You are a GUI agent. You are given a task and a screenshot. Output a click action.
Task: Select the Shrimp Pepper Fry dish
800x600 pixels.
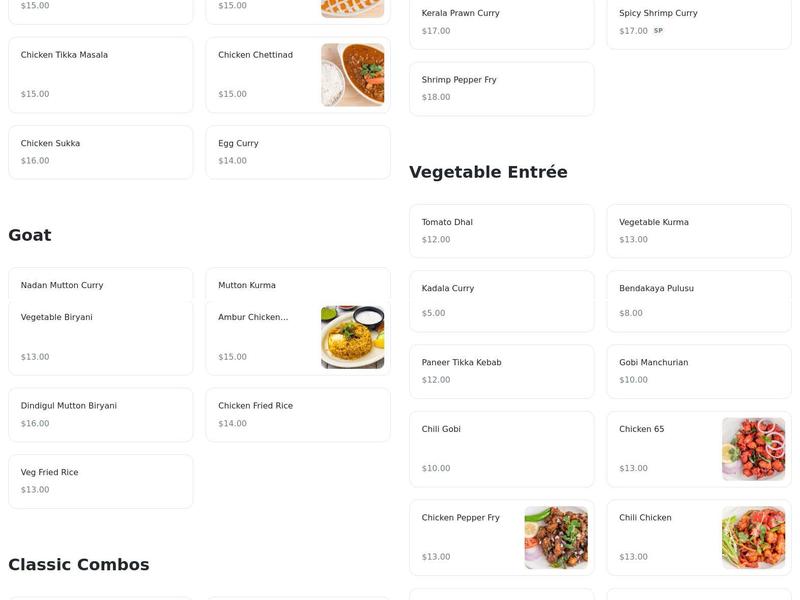(x=500, y=88)
